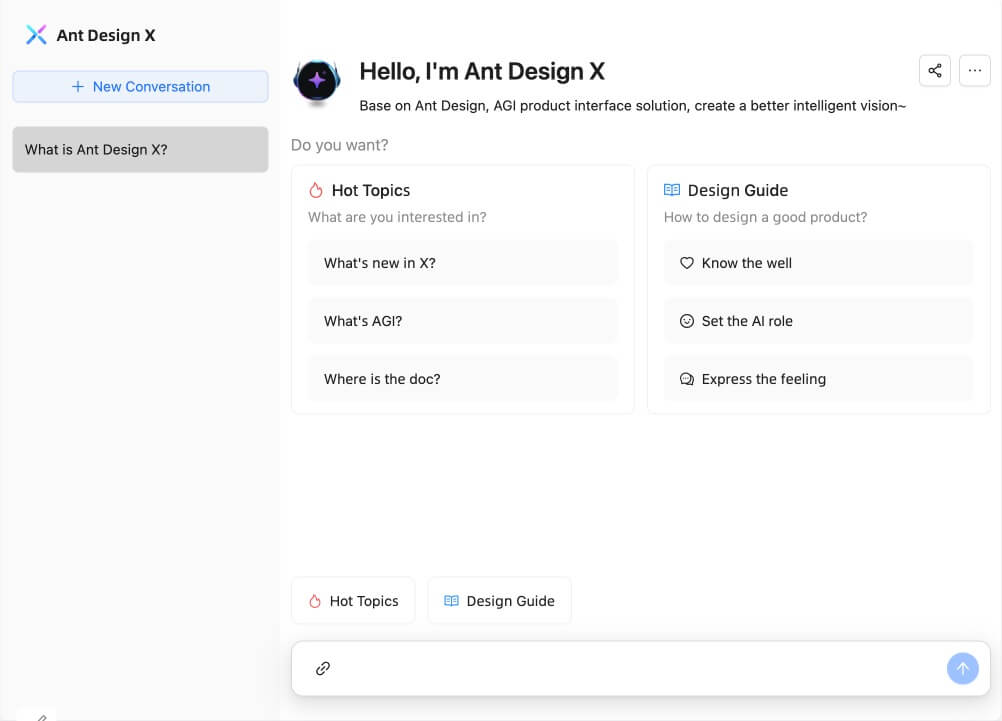Select the Where is the doc? prompt
1002x721 pixels.
[x=462, y=379]
